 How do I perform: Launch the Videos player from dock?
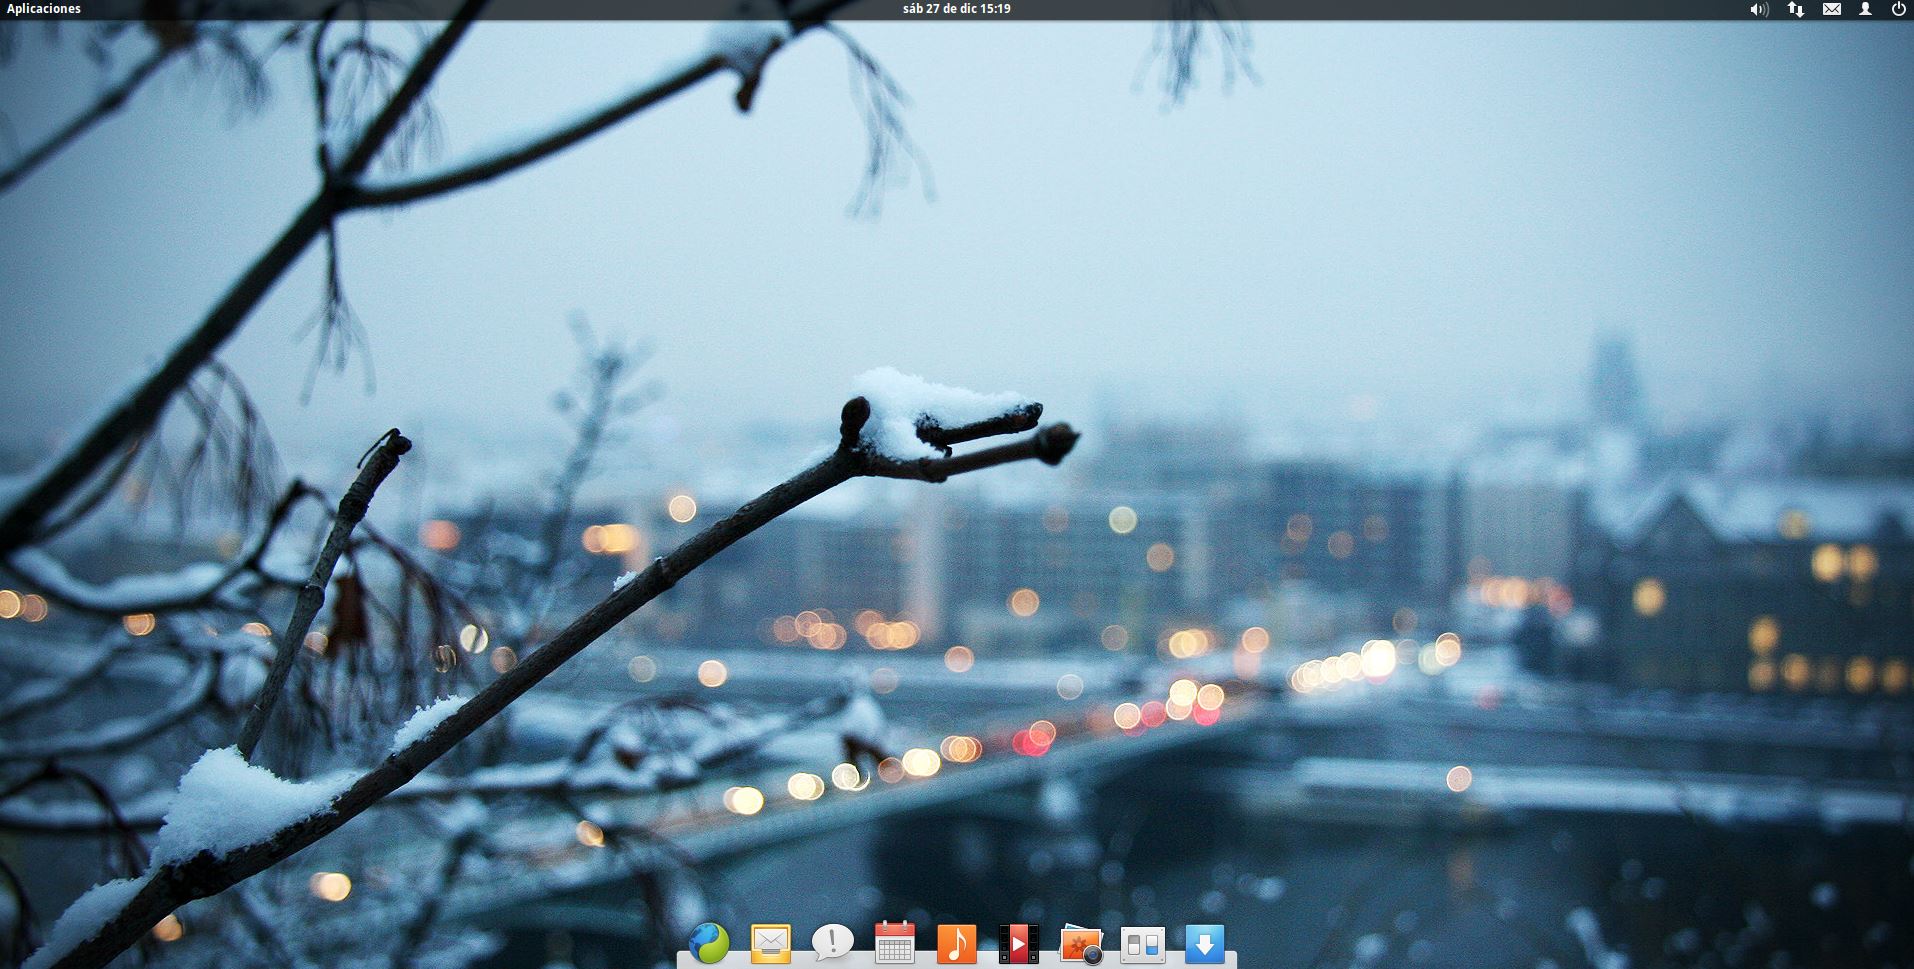(x=1018, y=943)
